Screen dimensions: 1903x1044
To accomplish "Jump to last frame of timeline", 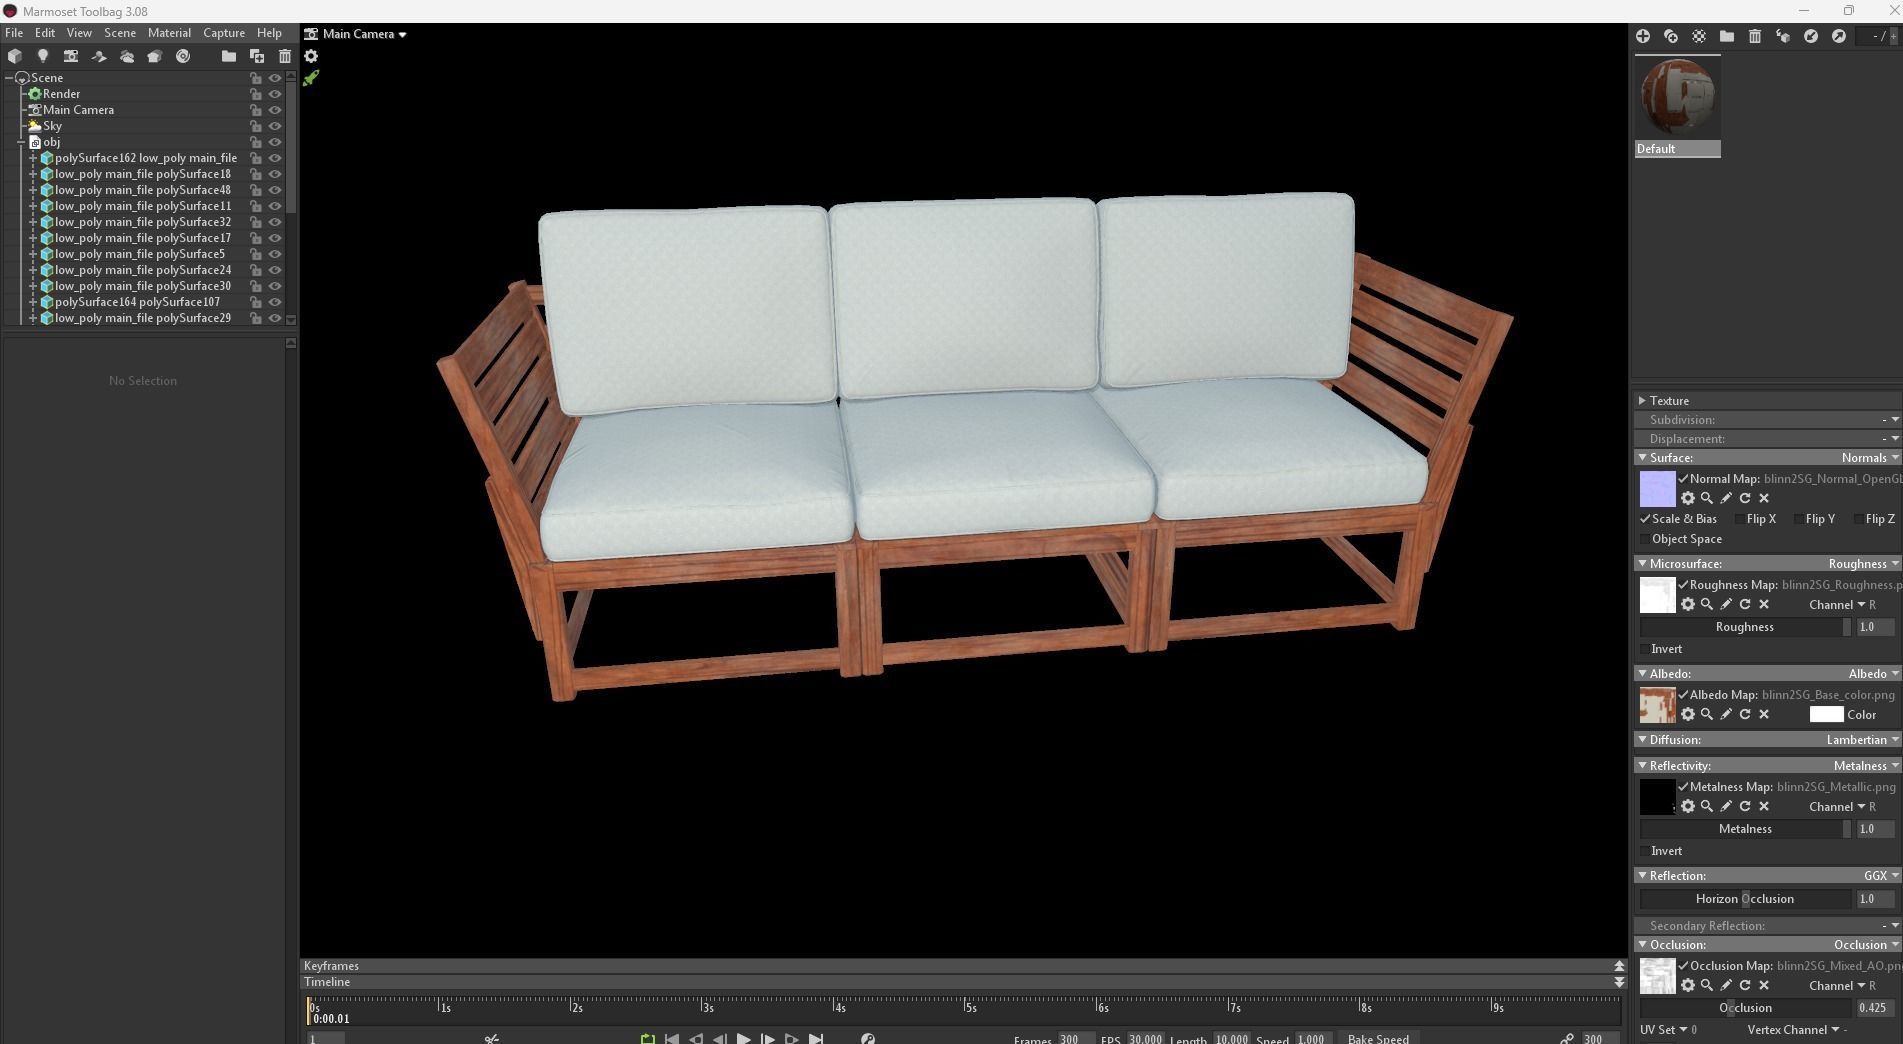I will click(x=816, y=1038).
